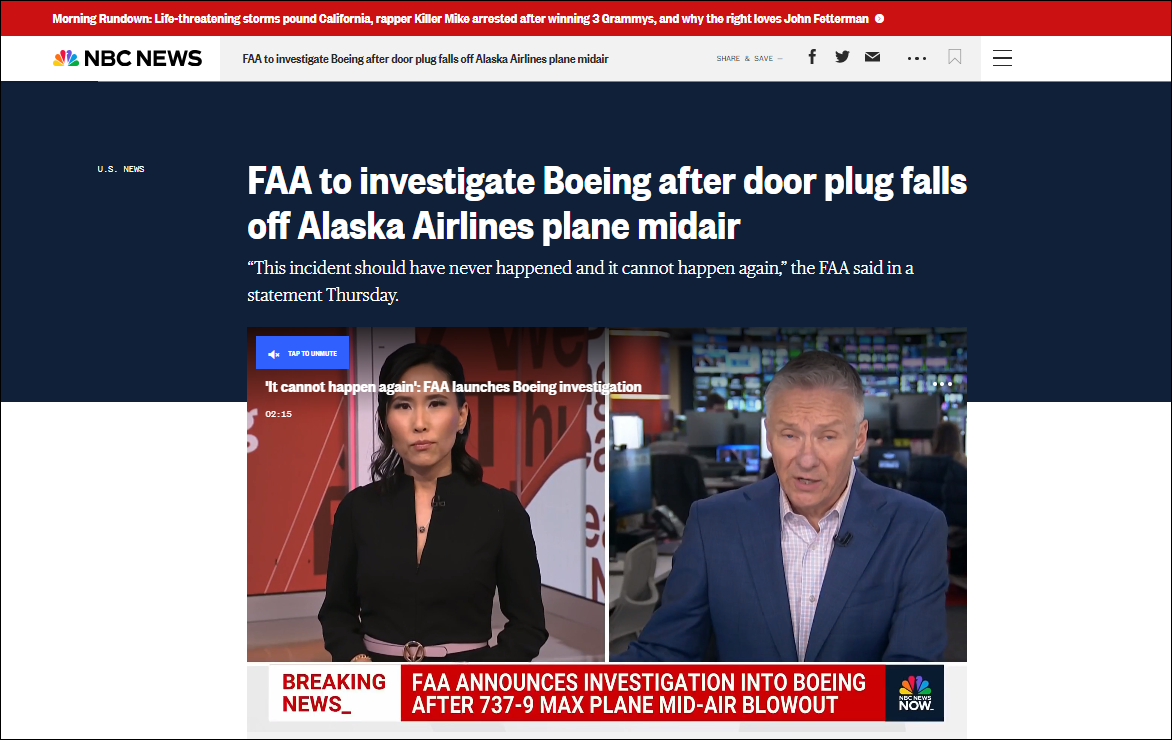Image resolution: width=1172 pixels, height=740 pixels.
Task: Open the U.S. News section label
Action: tap(121, 169)
